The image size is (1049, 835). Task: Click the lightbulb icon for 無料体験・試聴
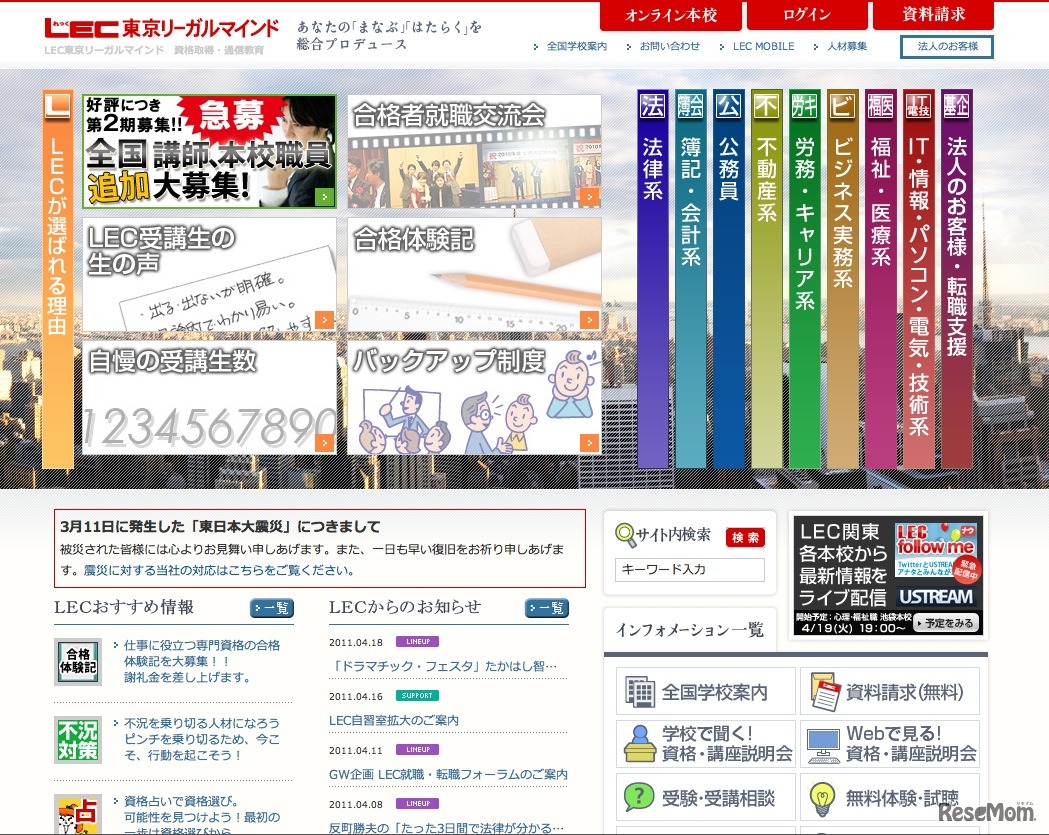(x=823, y=796)
